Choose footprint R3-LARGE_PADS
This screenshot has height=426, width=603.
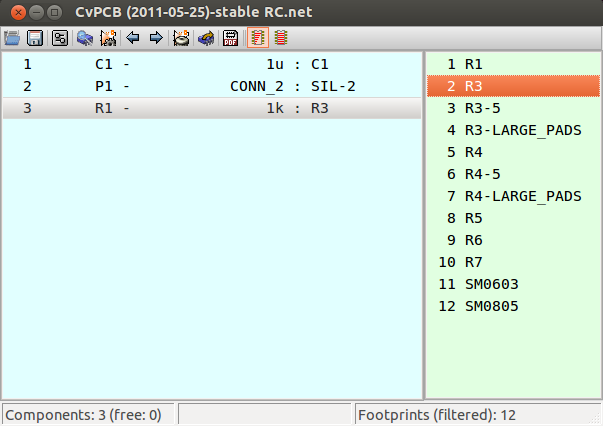click(x=513, y=130)
